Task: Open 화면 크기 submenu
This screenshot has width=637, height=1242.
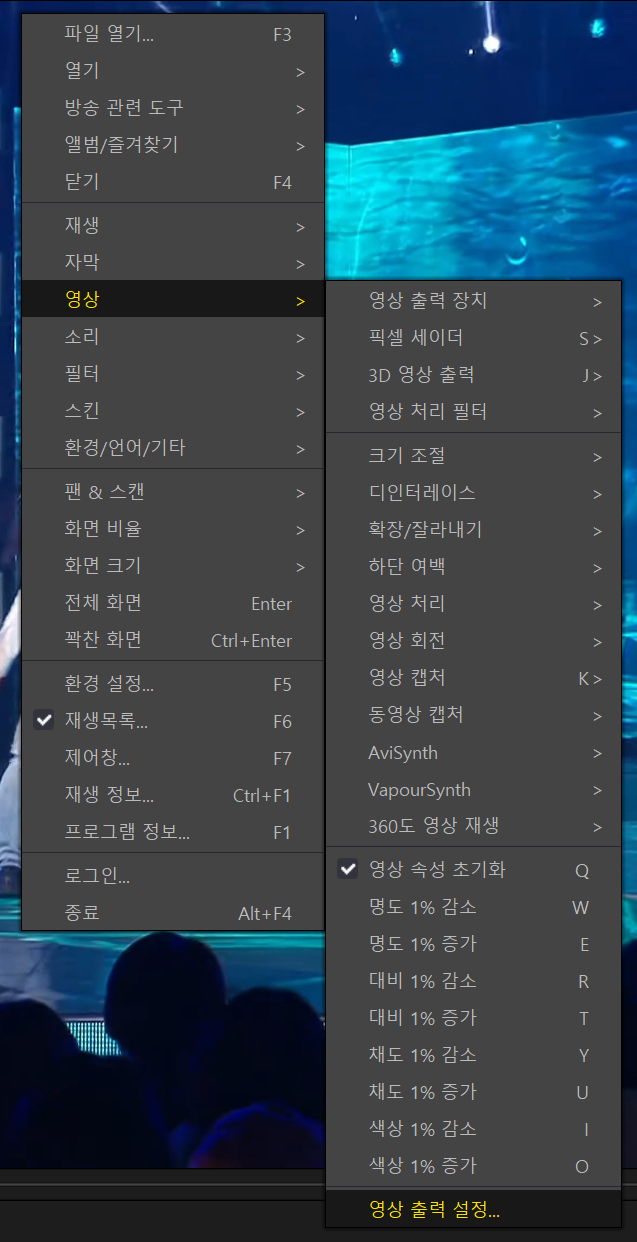Action: (173, 566)
